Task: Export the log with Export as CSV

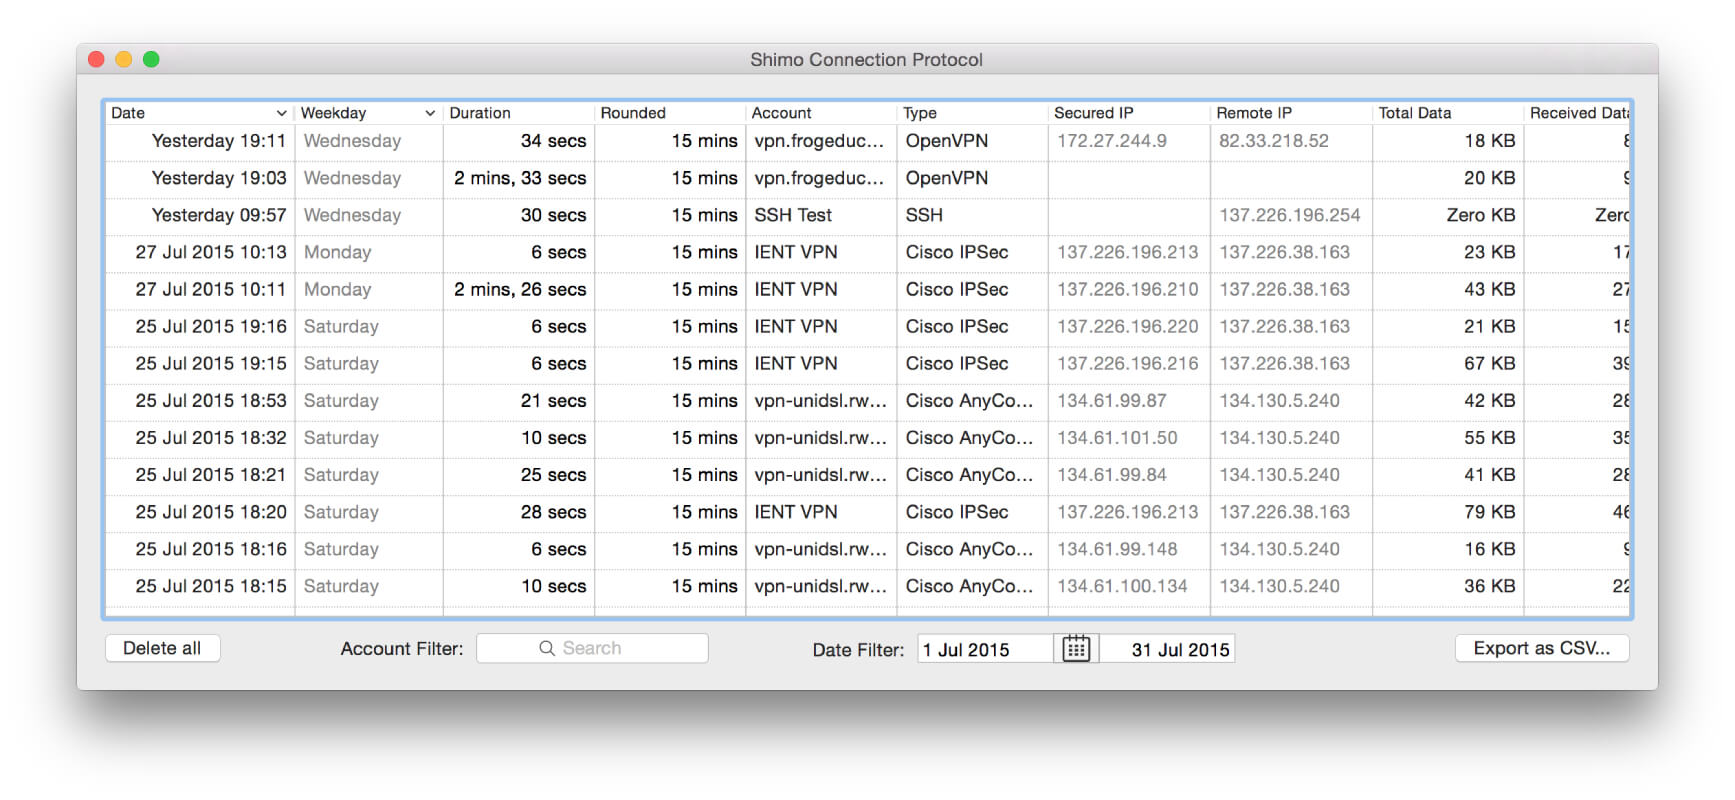Action: (1541, 648)
